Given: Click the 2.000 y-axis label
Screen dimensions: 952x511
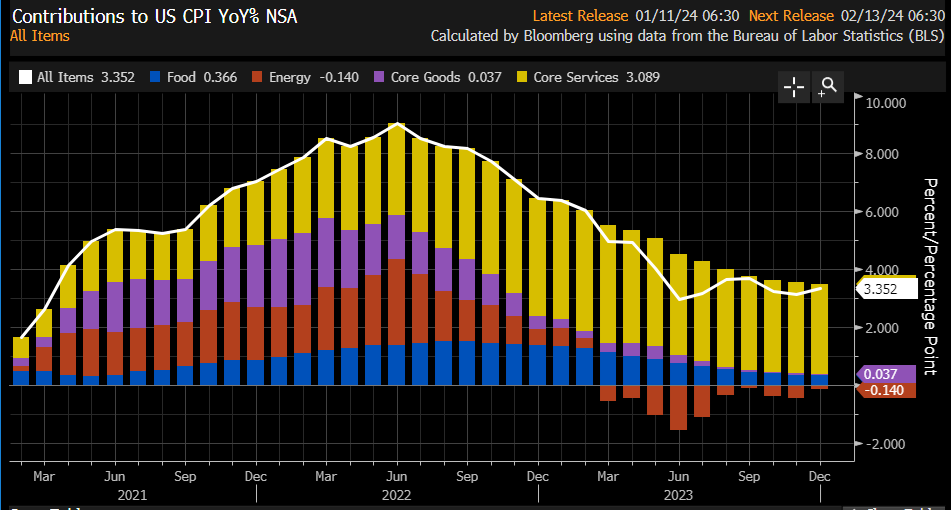Looking at the screenshot, I should pyautogui.click(x=882, y=328).
